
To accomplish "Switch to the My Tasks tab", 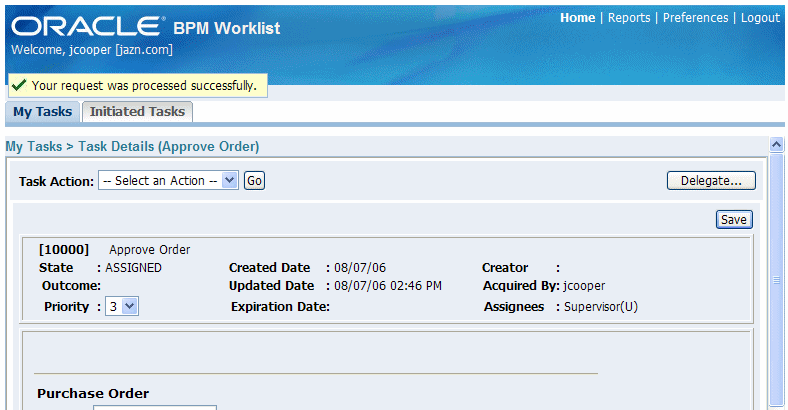I will point(42,112).
